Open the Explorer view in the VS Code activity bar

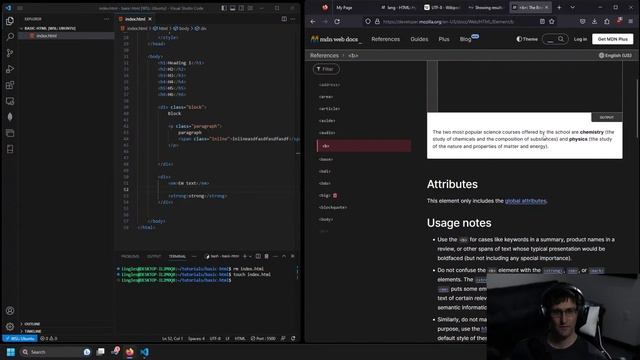10,21
